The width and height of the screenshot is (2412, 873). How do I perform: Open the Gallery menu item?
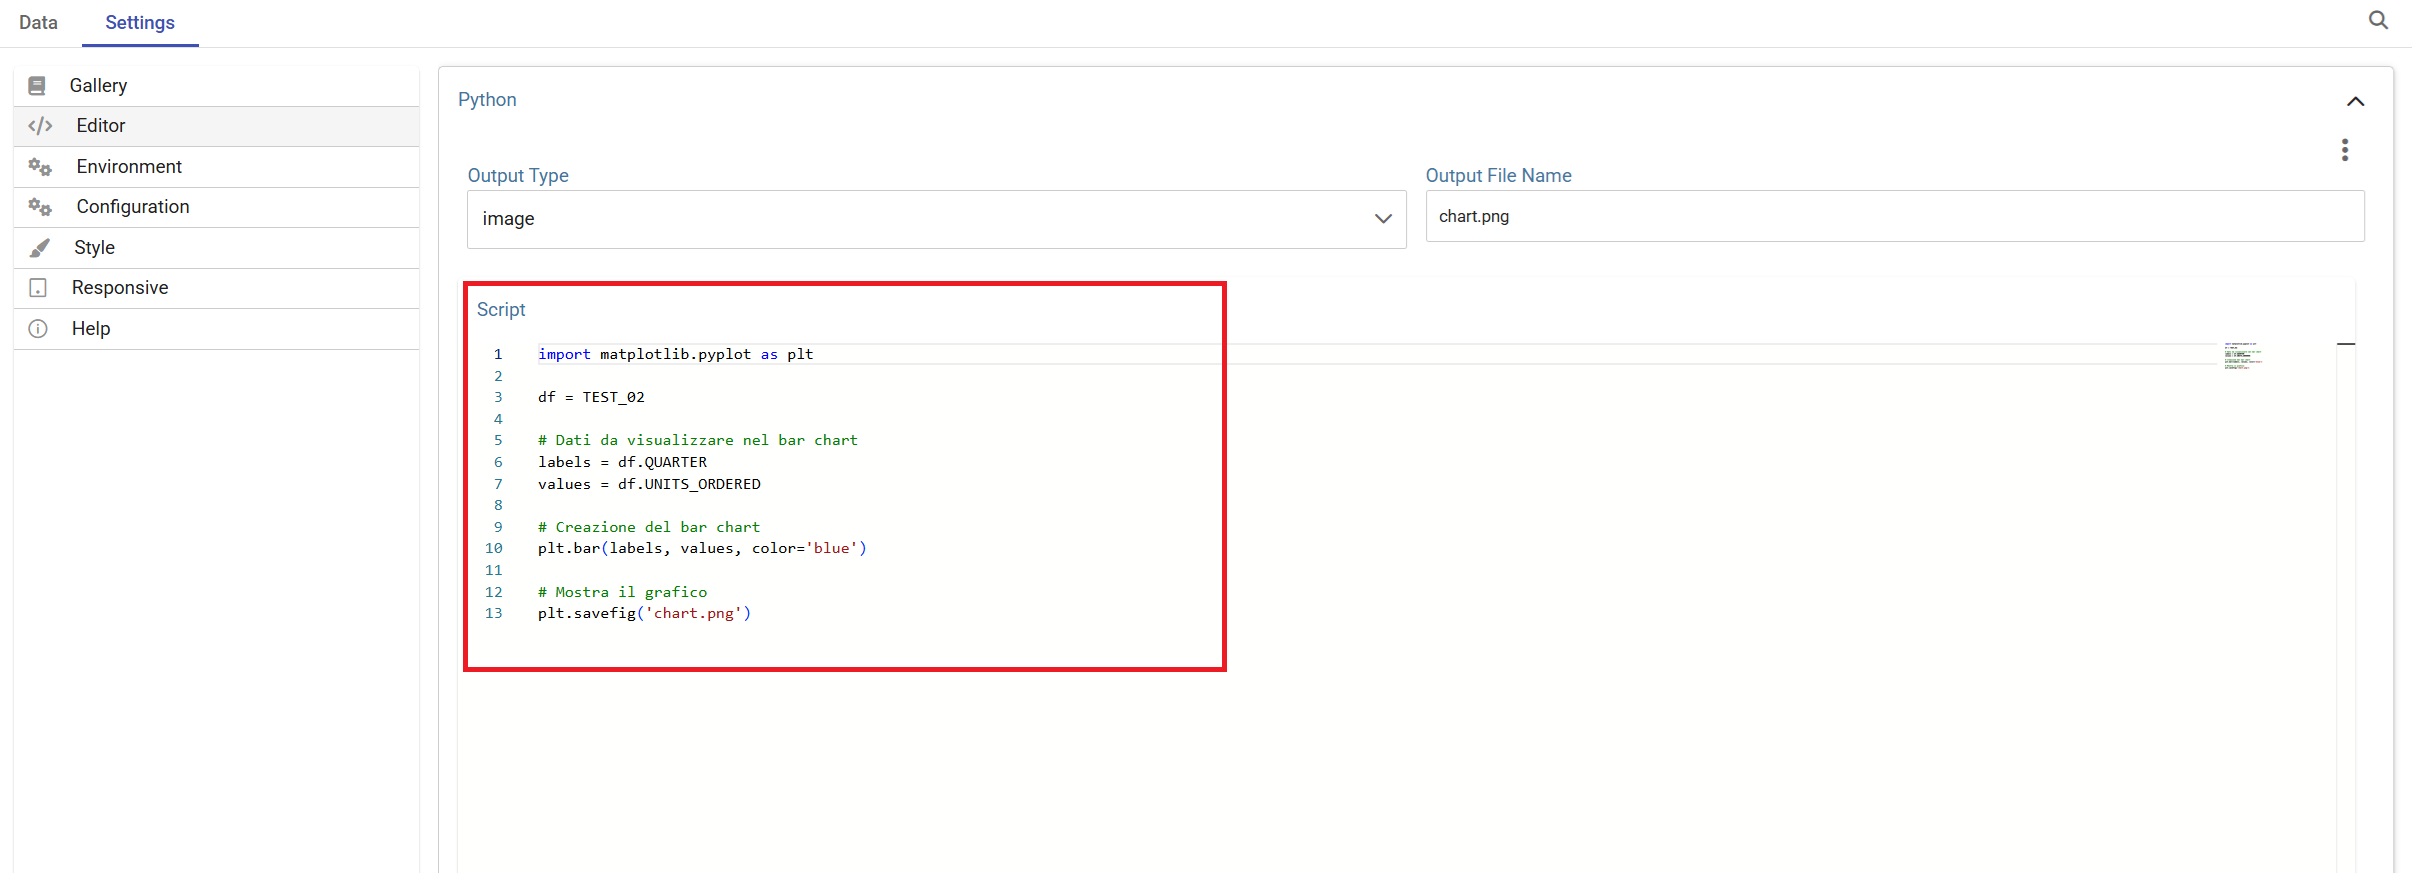point(216,86)
